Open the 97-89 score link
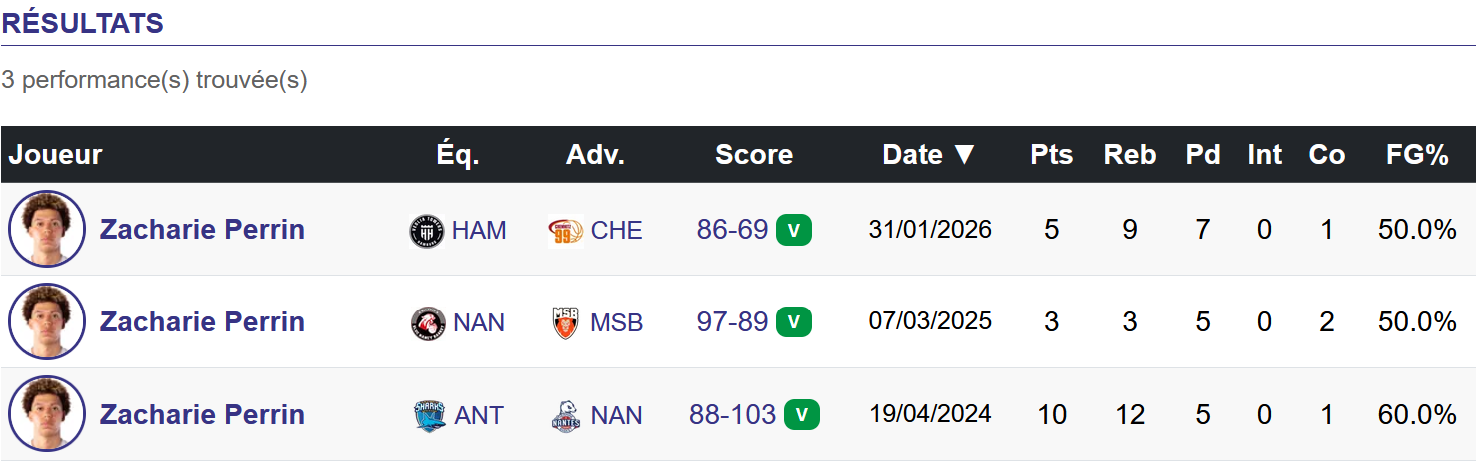 coord(732,322)
